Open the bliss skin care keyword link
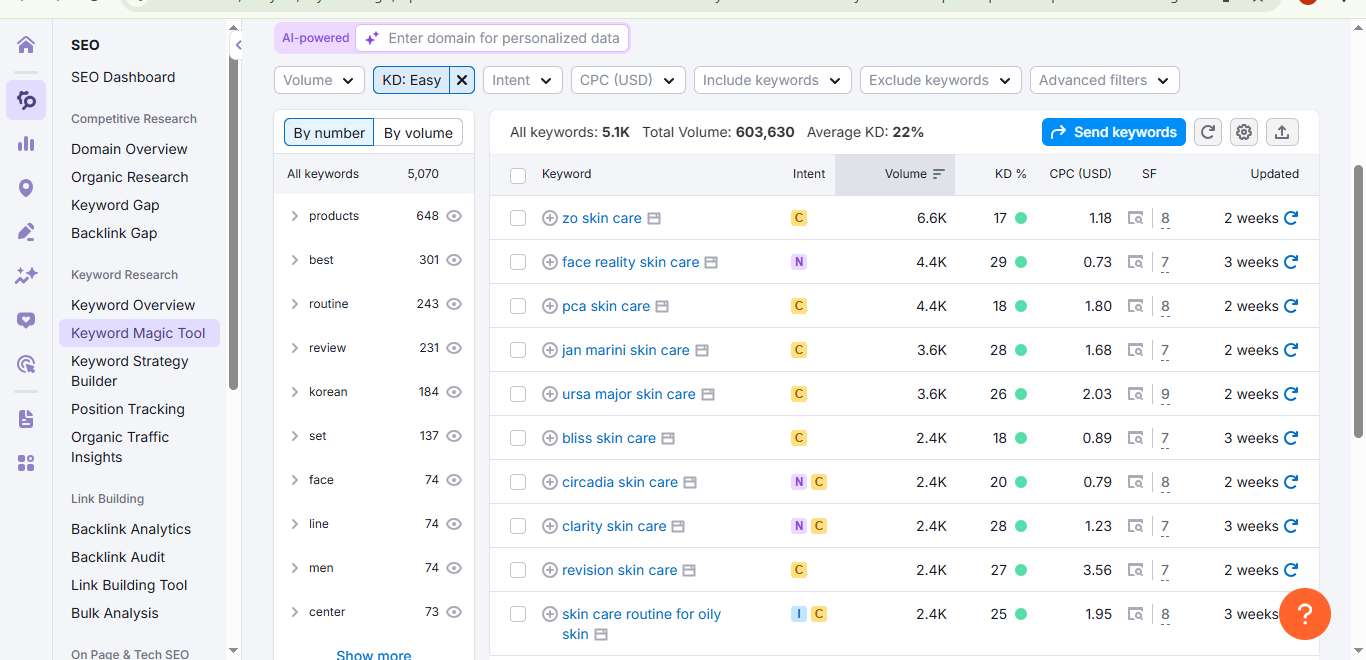The image size is (1366, 660). click(610, 437)
